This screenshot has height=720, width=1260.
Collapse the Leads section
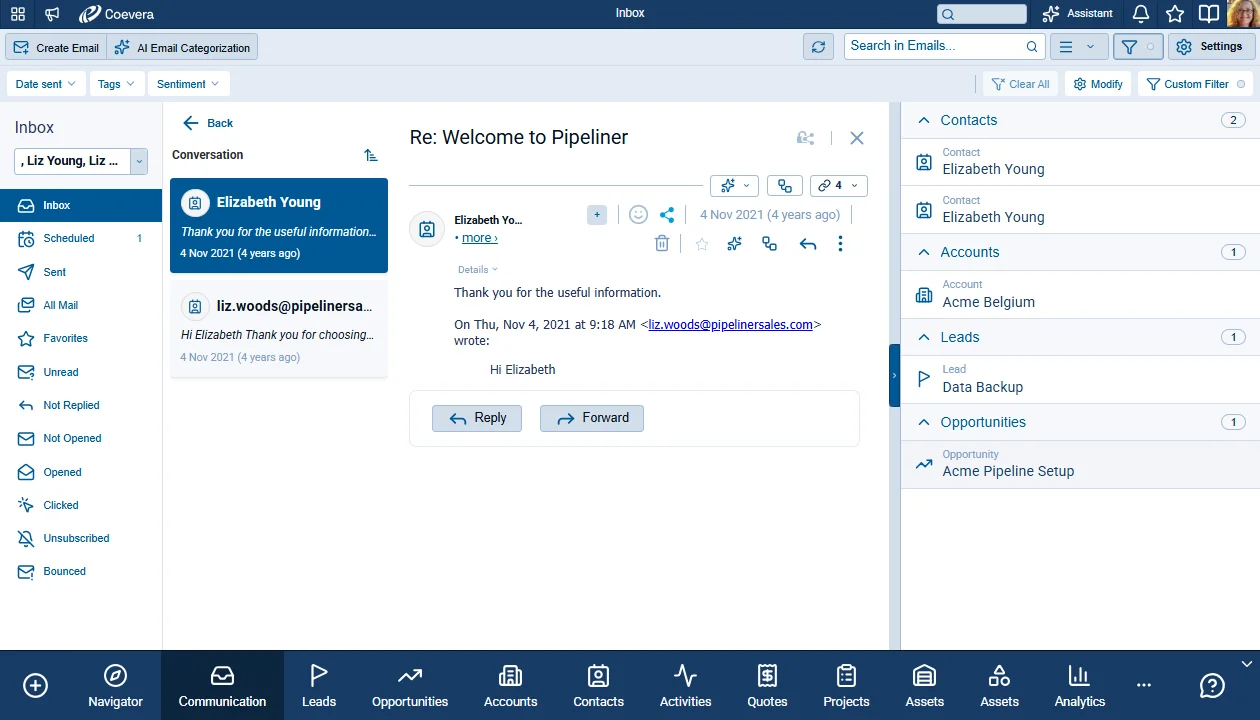[x=924, y=337]
